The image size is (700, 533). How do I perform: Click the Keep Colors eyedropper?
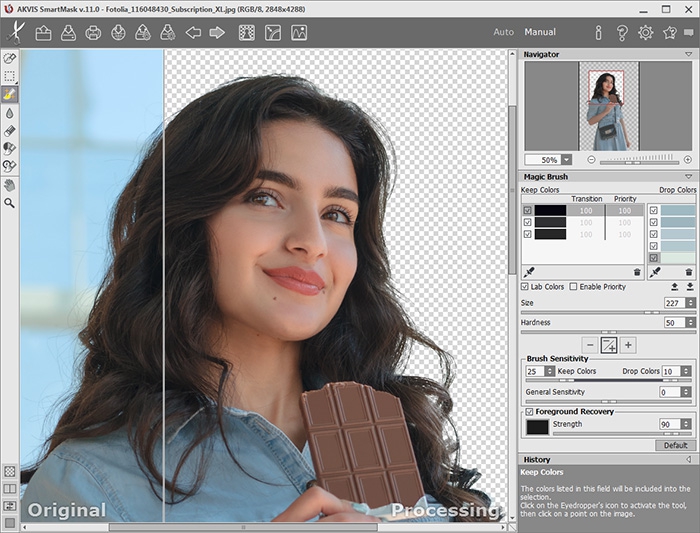528,272
